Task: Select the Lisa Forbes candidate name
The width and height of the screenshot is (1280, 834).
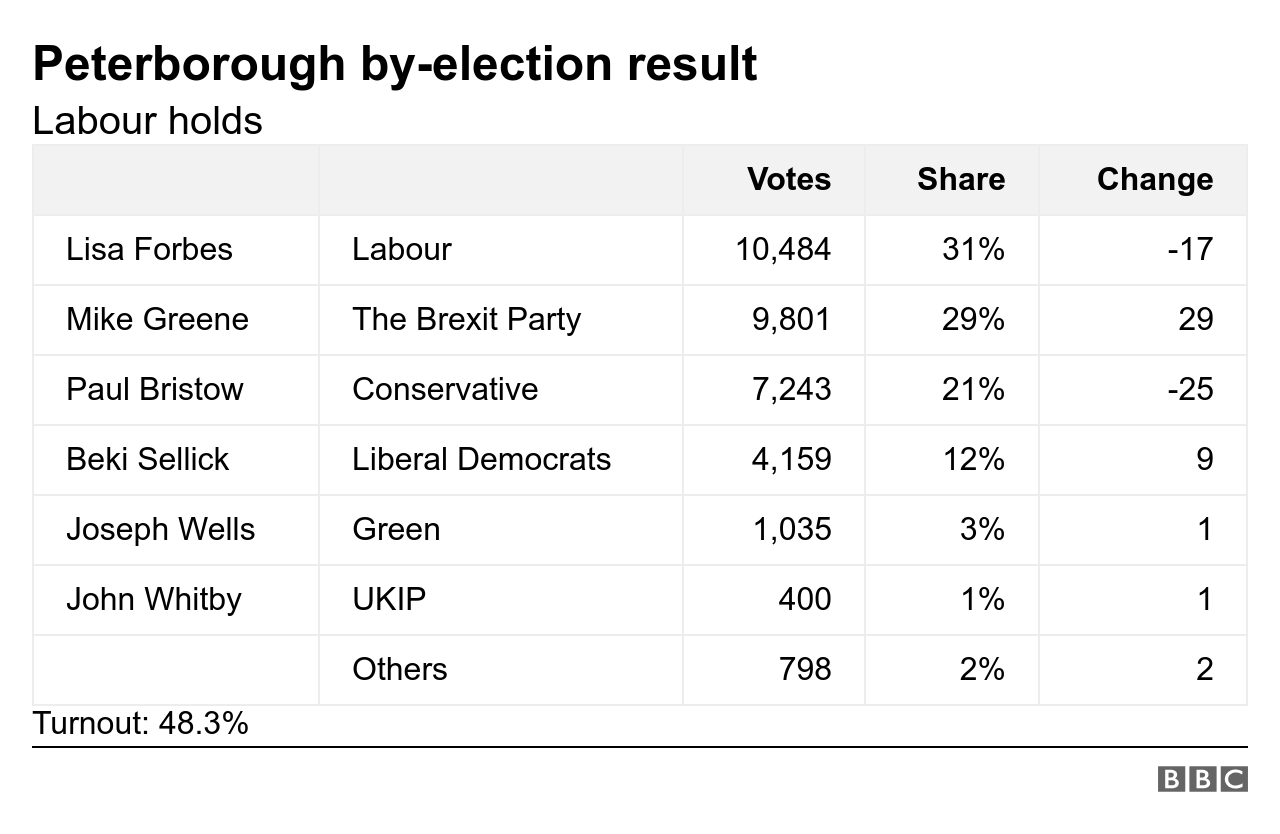Action: tap(149, 249)
